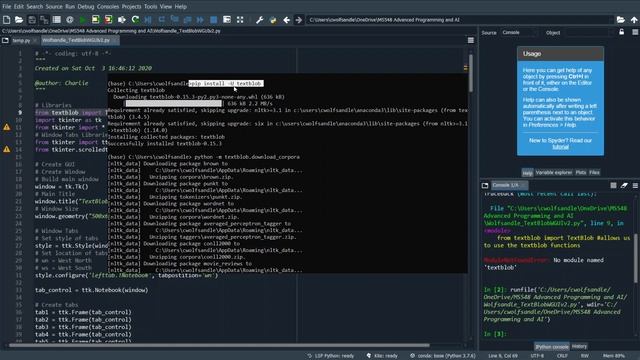Screen dimensions: 640x360
Task: Toggle the Help pane lock icon
Action: [622, 32]
